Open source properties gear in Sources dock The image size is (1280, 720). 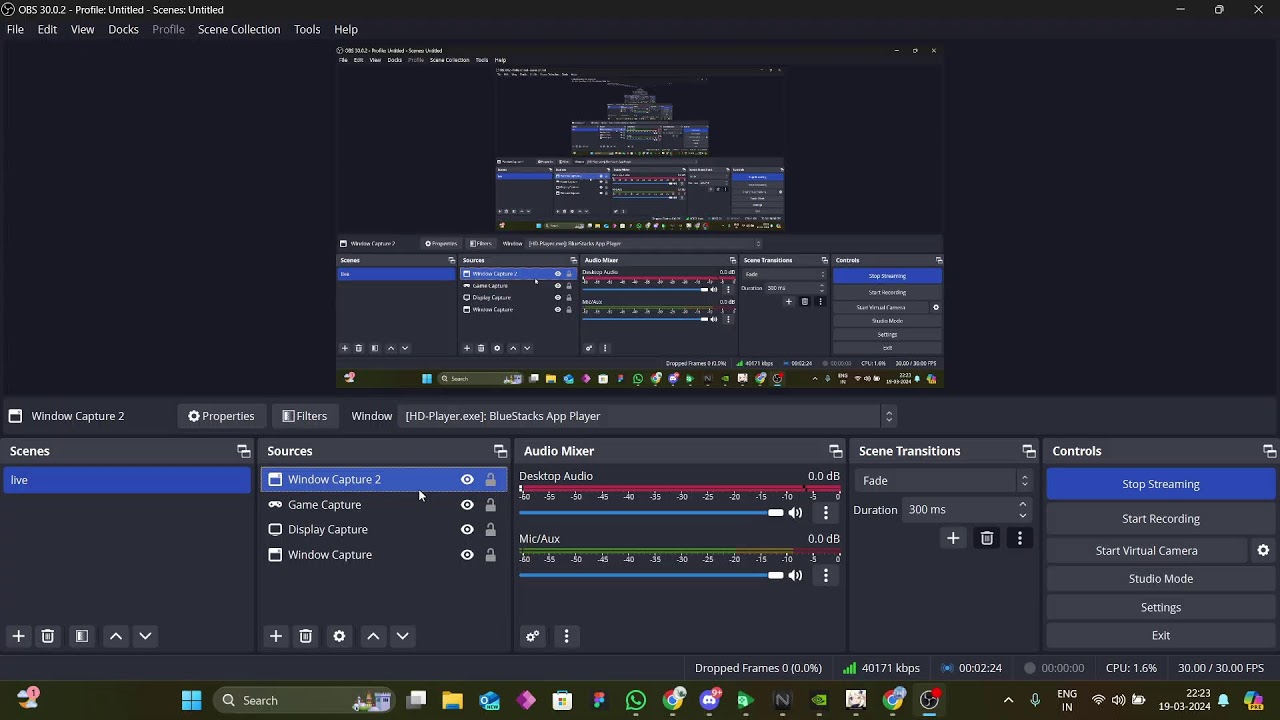tap(339, 636)
